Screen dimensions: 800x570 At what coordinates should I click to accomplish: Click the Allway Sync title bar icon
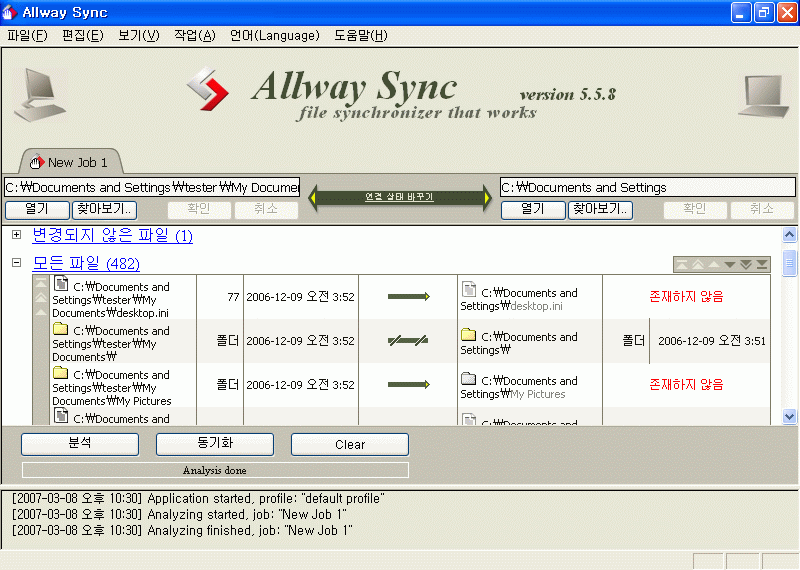(9, 12)
